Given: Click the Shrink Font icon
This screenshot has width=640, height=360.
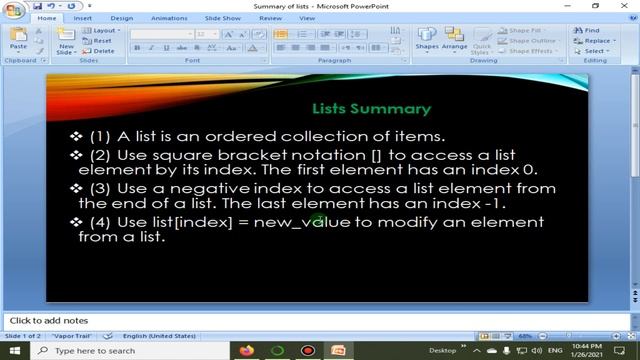Looking at the screenshot, I should 242,34.
